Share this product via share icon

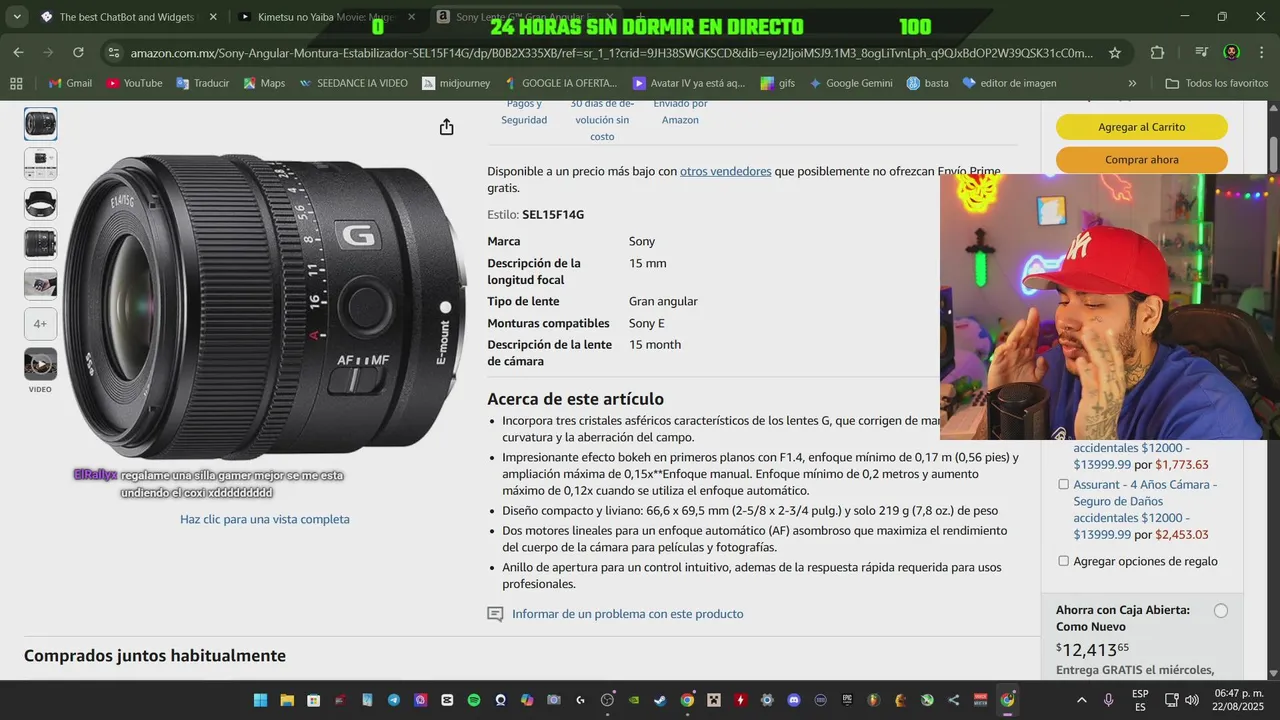tap(446, 127)
